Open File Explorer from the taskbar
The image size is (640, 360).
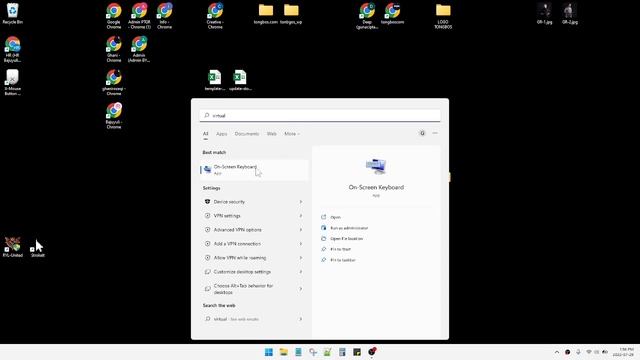(x=284, y=352)
